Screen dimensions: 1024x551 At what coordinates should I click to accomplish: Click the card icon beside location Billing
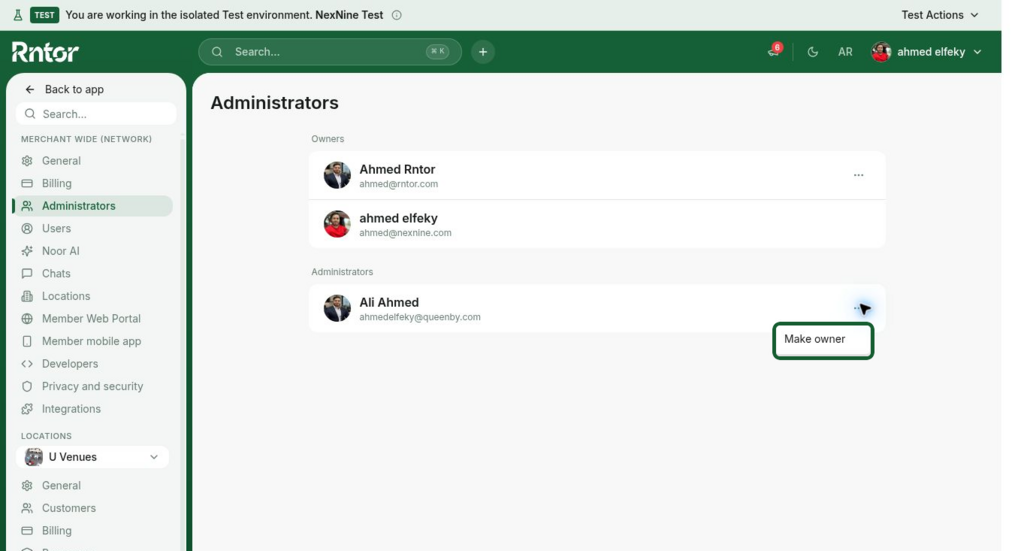[x=27, y=531]
